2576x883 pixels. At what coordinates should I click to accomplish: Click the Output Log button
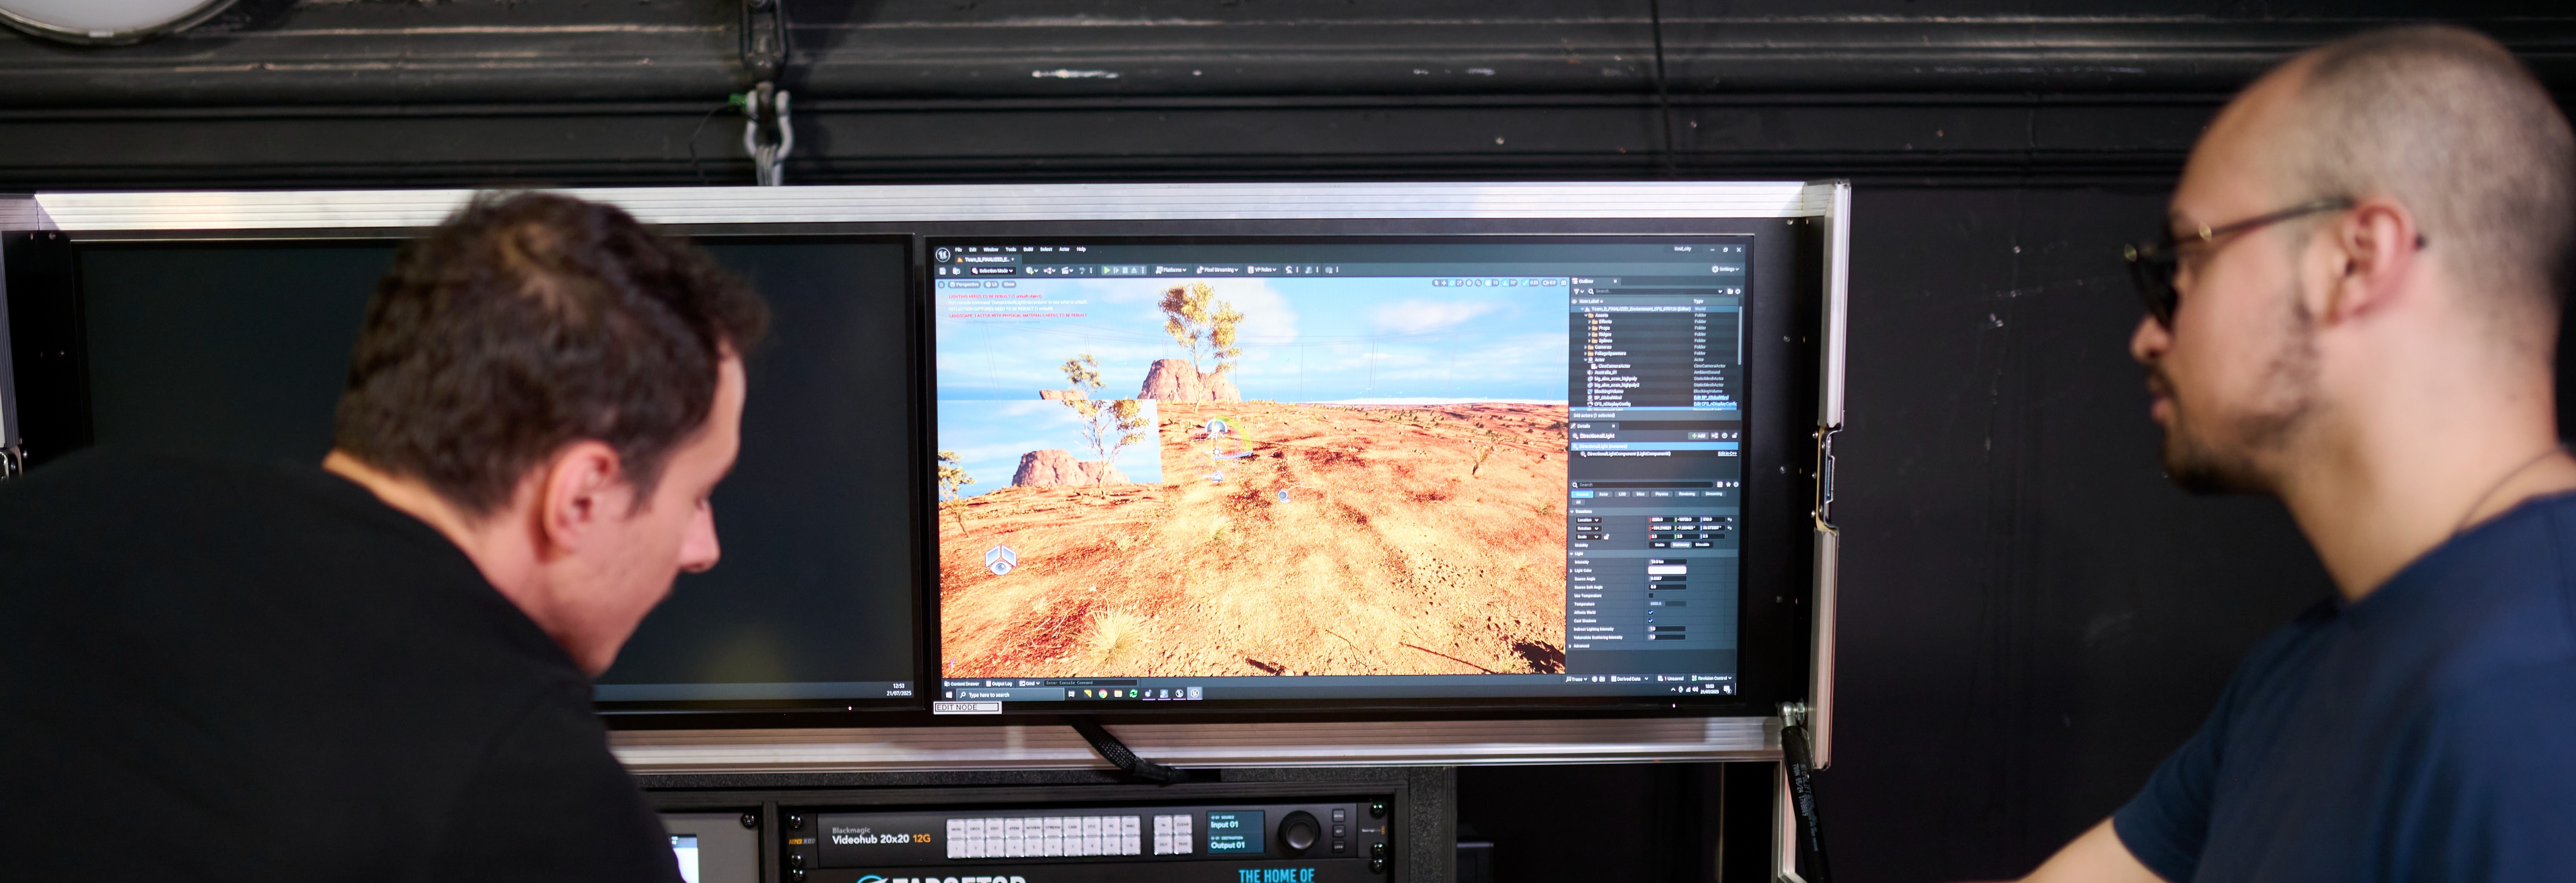point(1000,684)
